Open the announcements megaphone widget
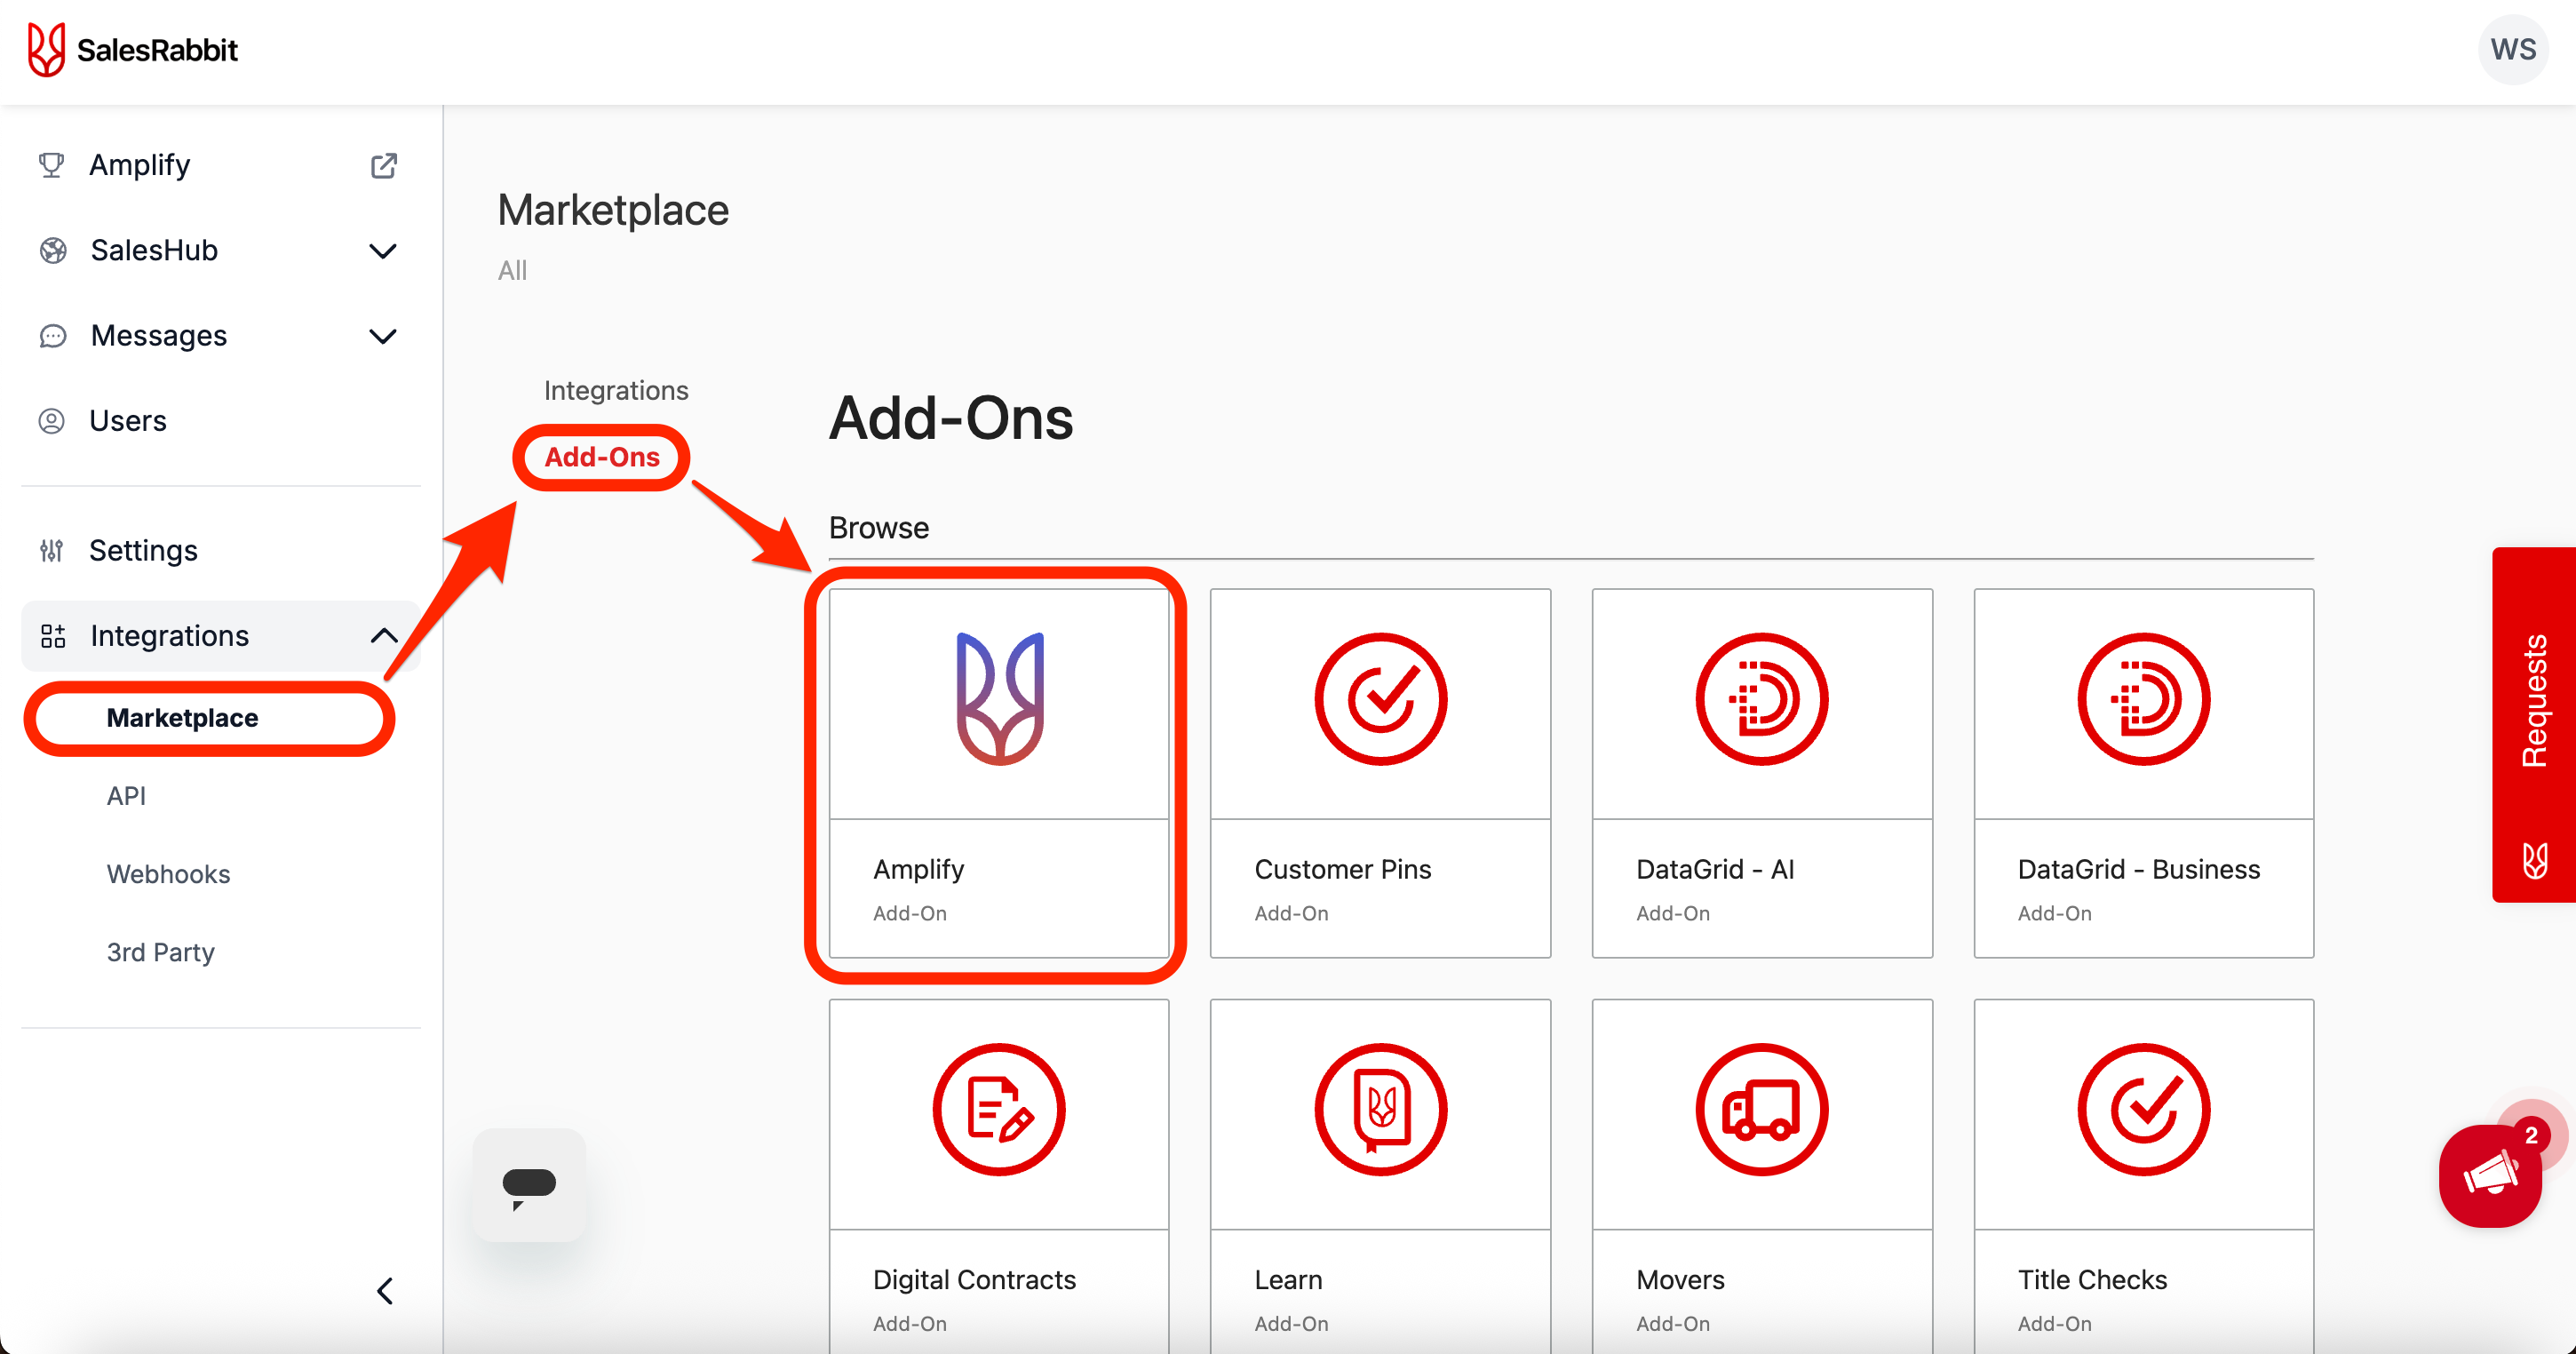The height and width of the screenshot is (1354, 2576). (2489, 1176)
